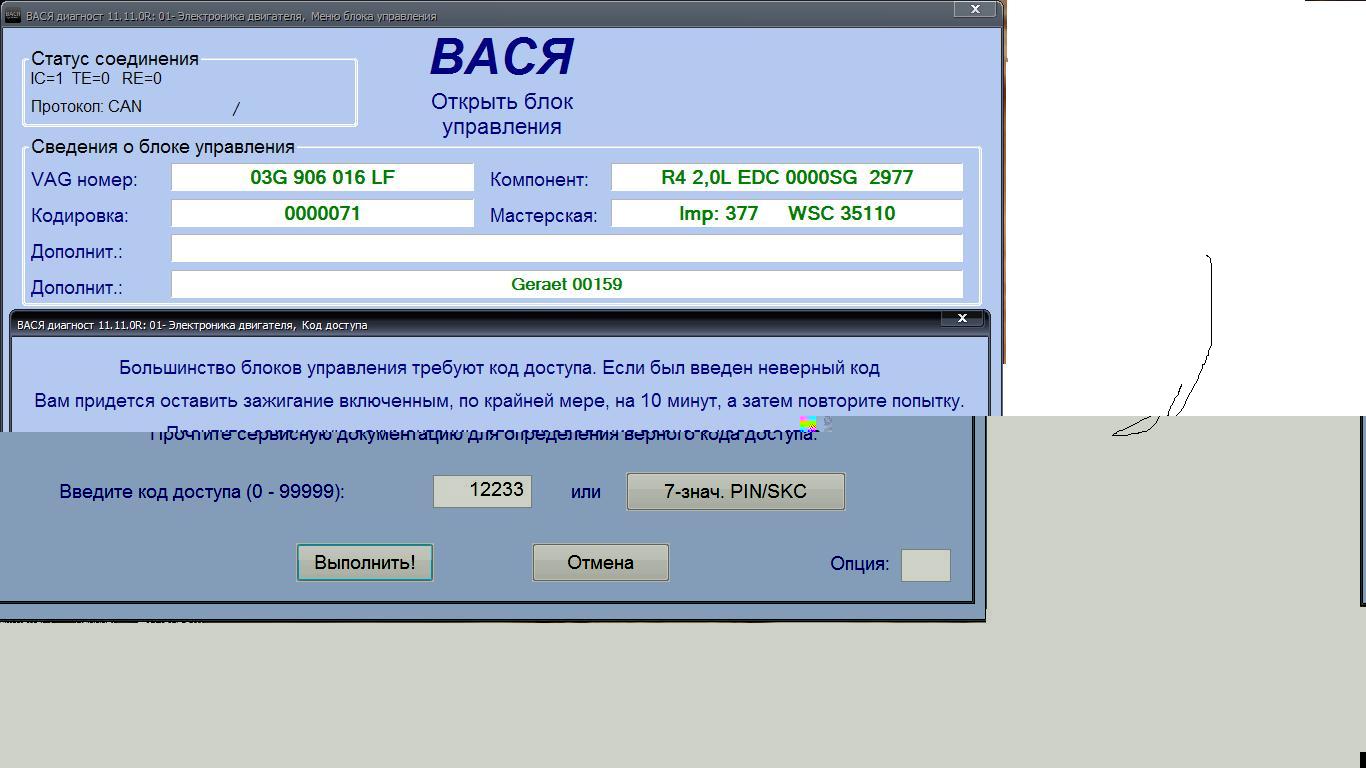This screenshot has width=1366, height=768.
Task: Click the main window title bar text
Action: coord(230,16)
